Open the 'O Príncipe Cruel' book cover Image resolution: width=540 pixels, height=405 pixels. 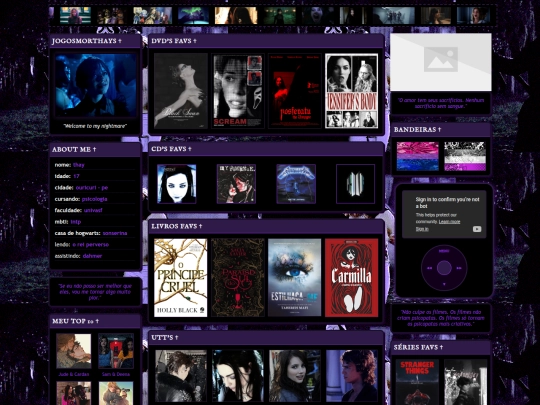[x=181, y=278]
